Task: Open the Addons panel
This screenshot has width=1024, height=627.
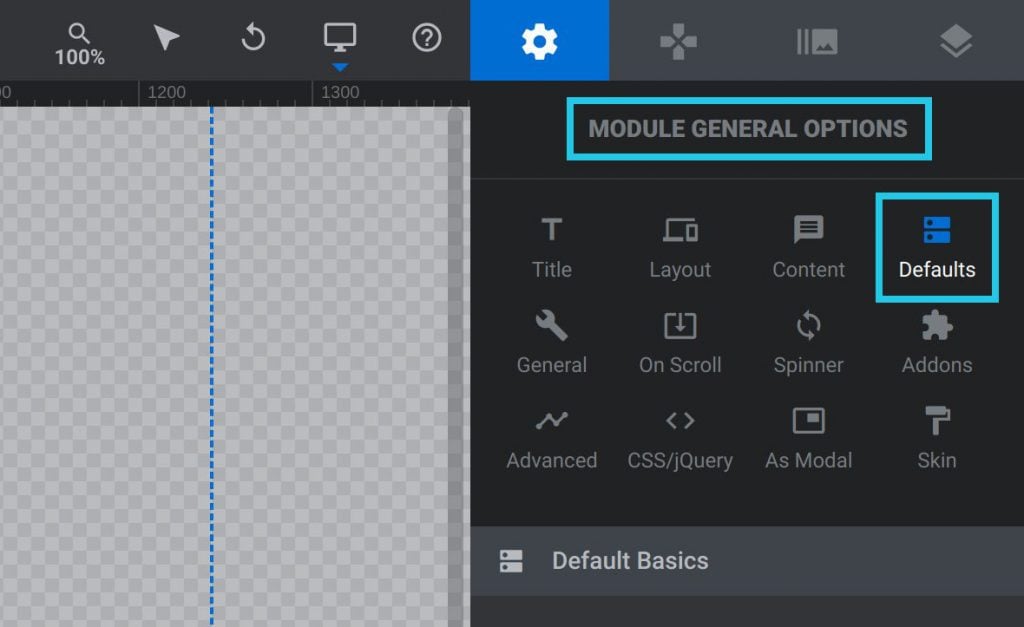Action: pos(935,340)
